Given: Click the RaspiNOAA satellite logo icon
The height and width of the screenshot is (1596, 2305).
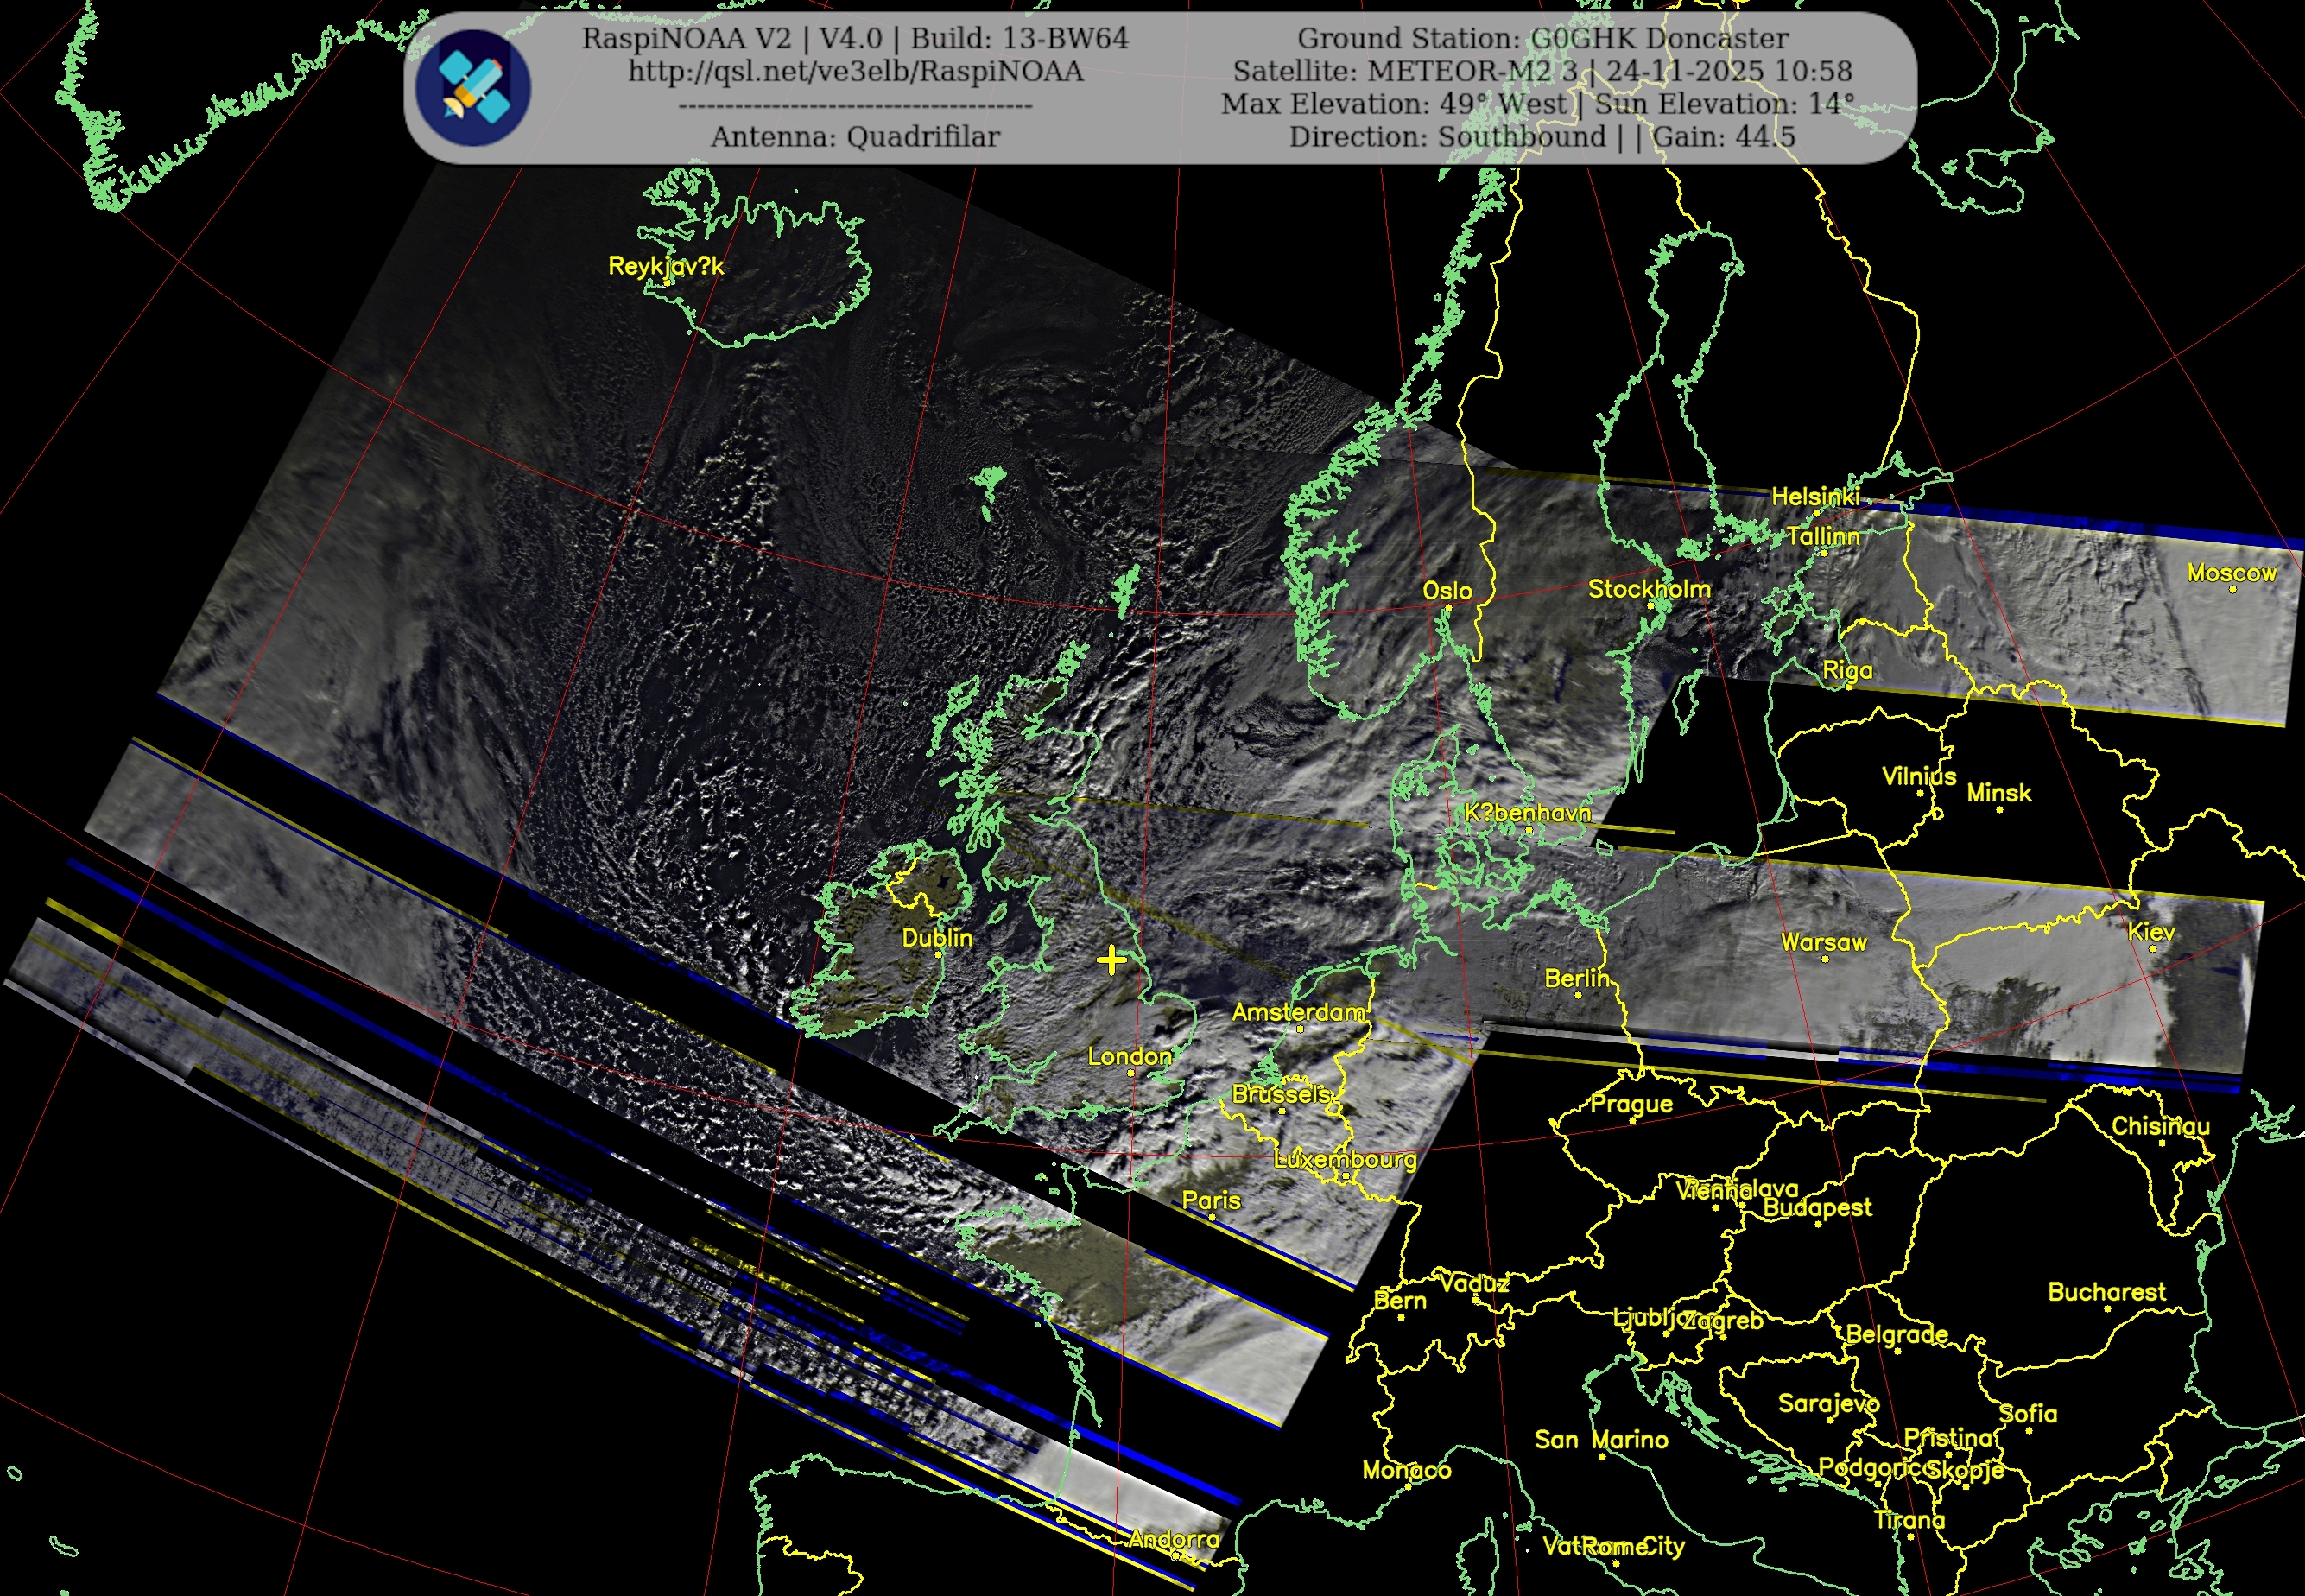Looking at the screenshot, I should point(473,88).
